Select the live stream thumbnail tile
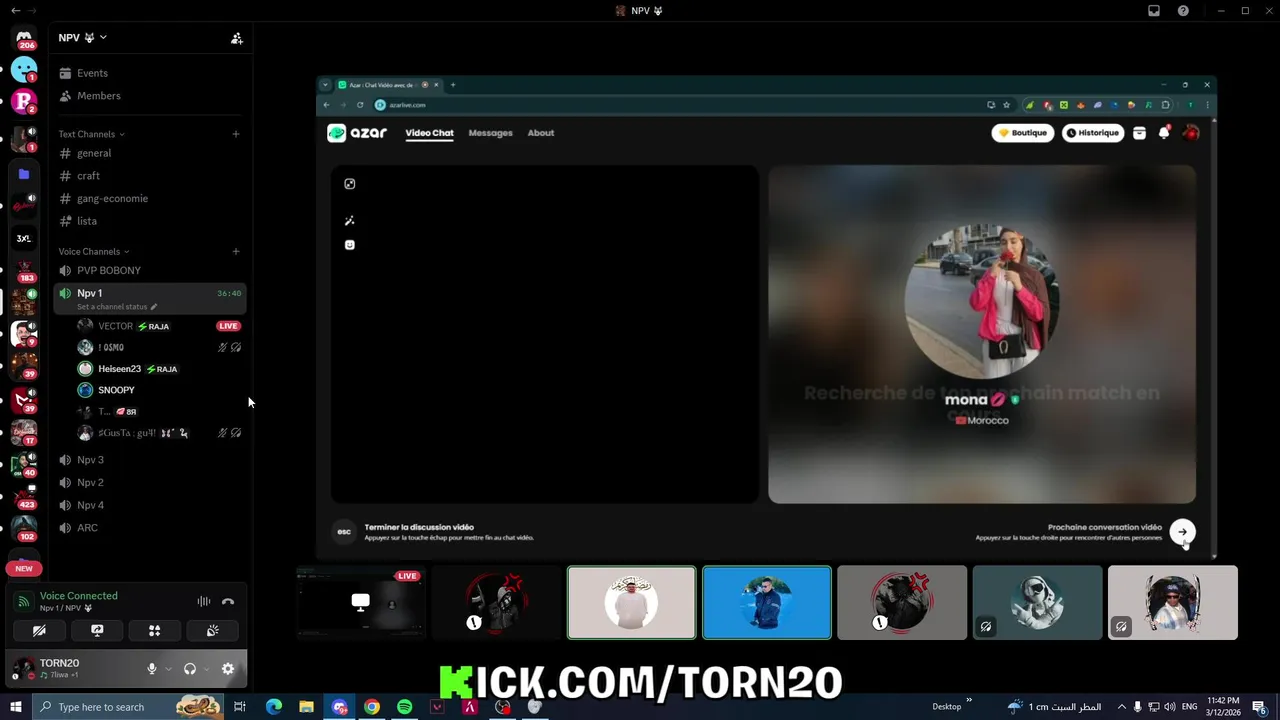The height and width of the screenshot is (720, 1280). click(361, 603)
